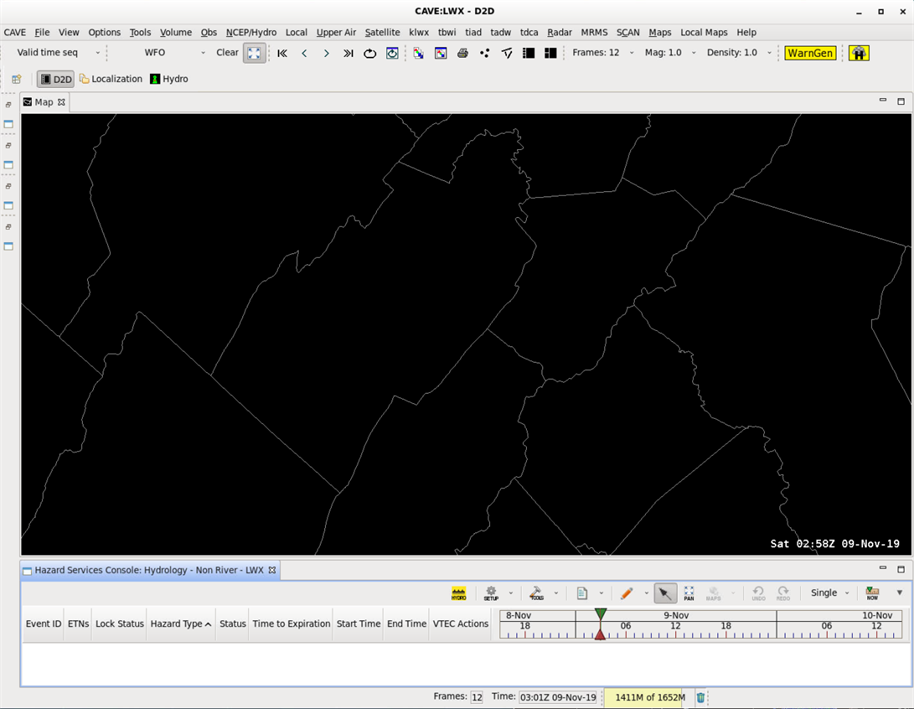Step back one frame
The height and width of the screenshot is (709, 914).
pos(304,53)
